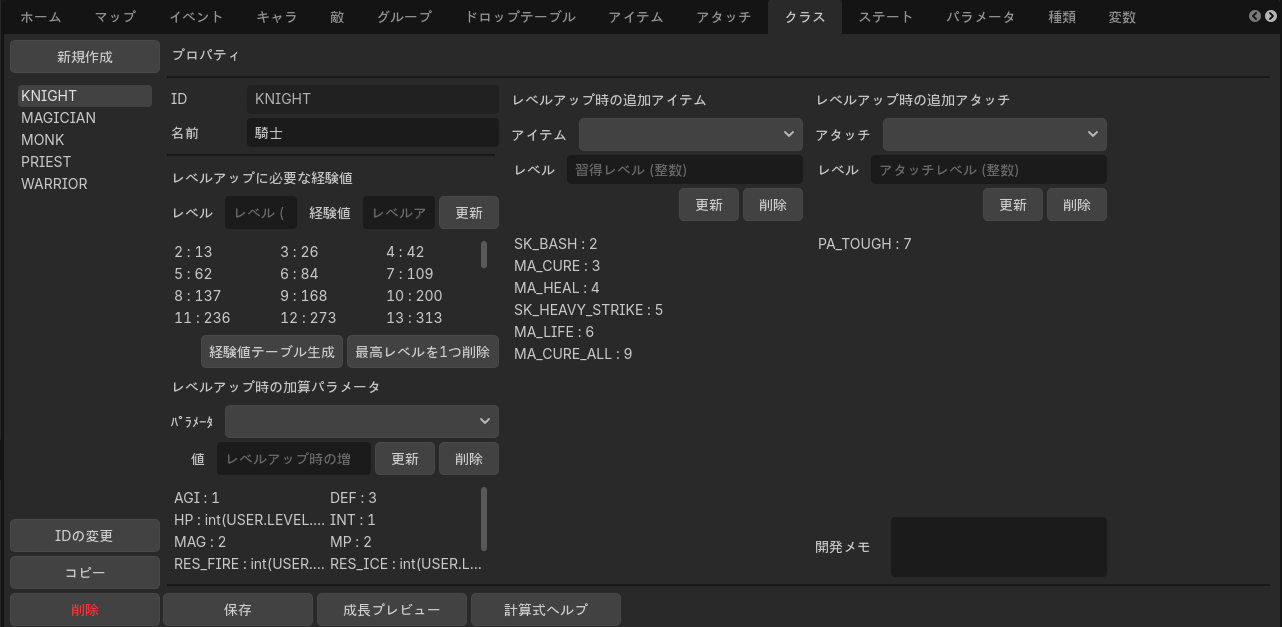Focus the 習得レベル input field
This screenshot has height=627, width=1282.
[x=685, y=170]
